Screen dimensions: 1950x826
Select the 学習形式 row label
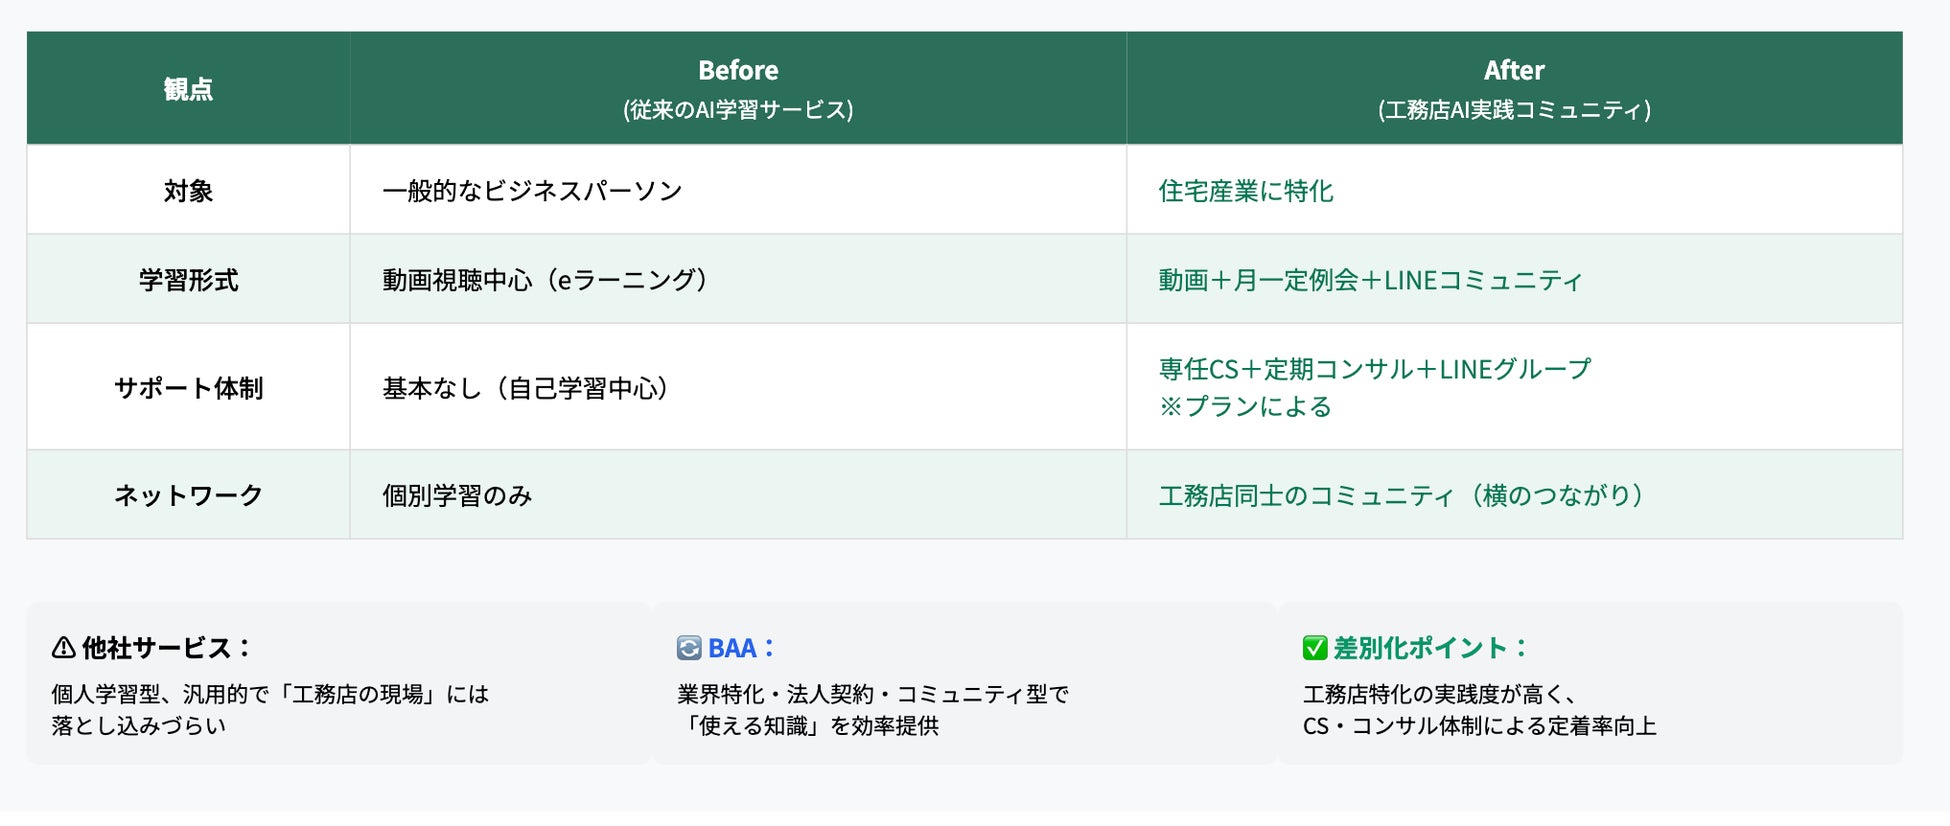pyautogui.click(x=188, y=280)
